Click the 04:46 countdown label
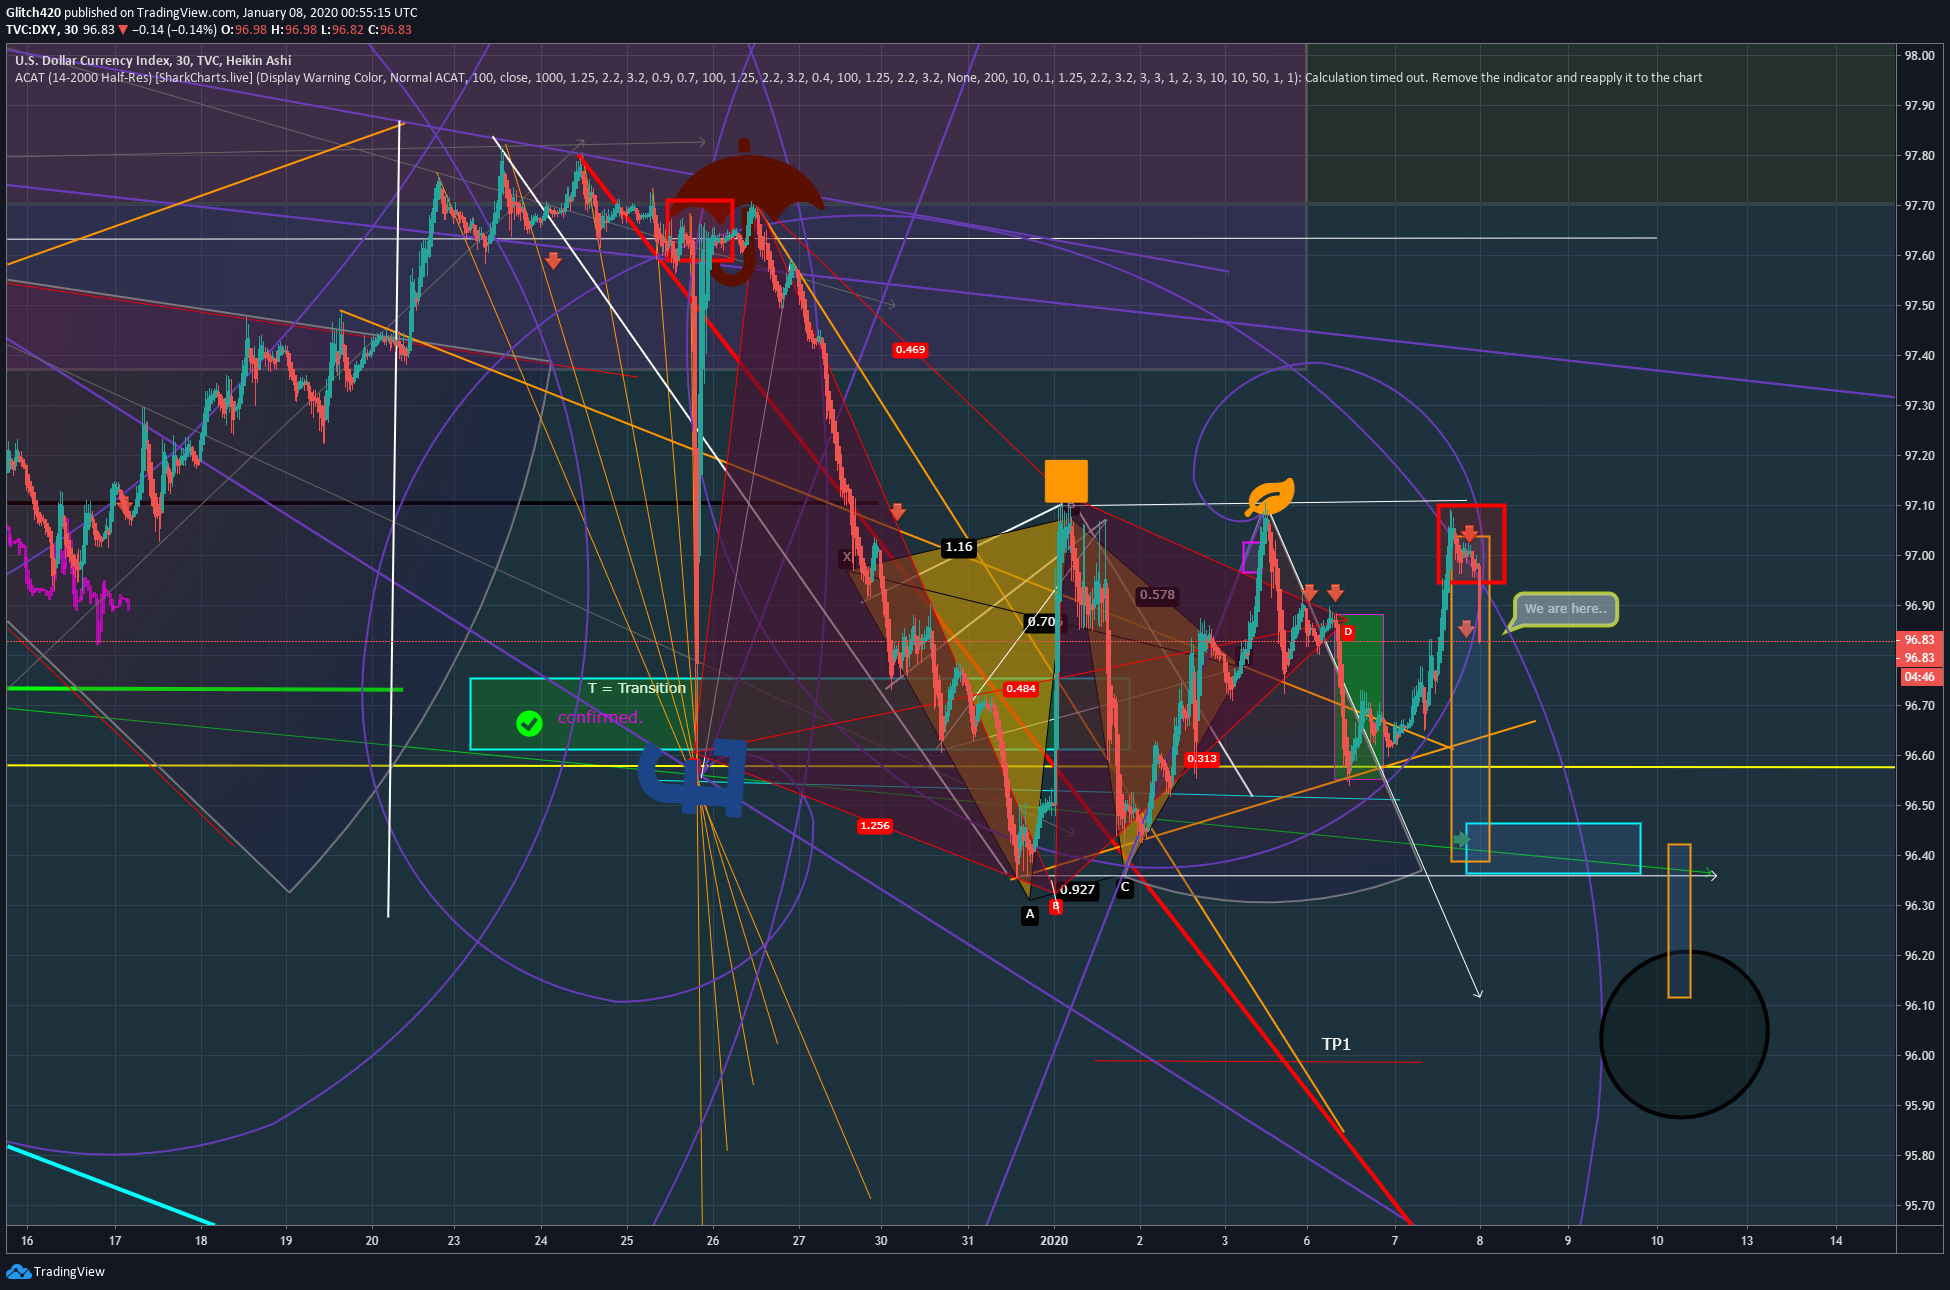 tap(1920, 677)
